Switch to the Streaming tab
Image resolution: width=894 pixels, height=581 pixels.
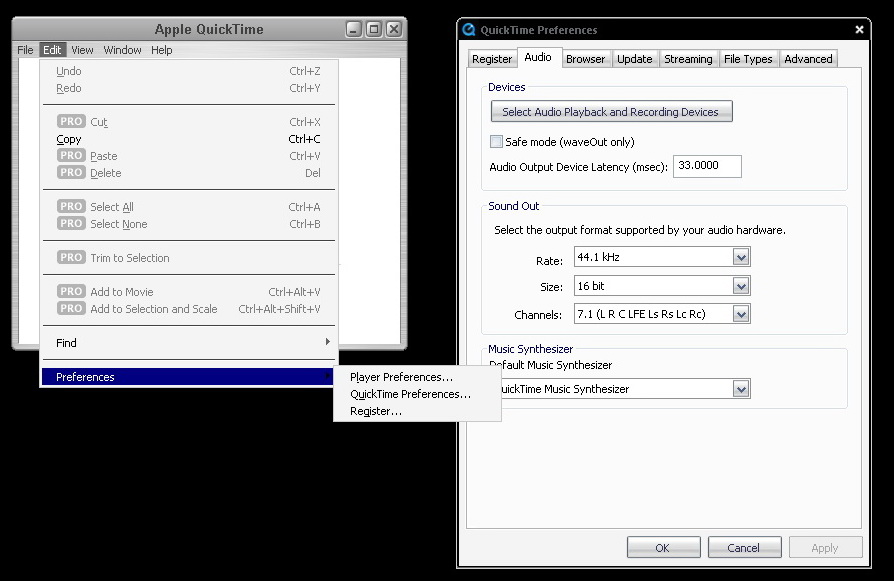click(688, 58)
